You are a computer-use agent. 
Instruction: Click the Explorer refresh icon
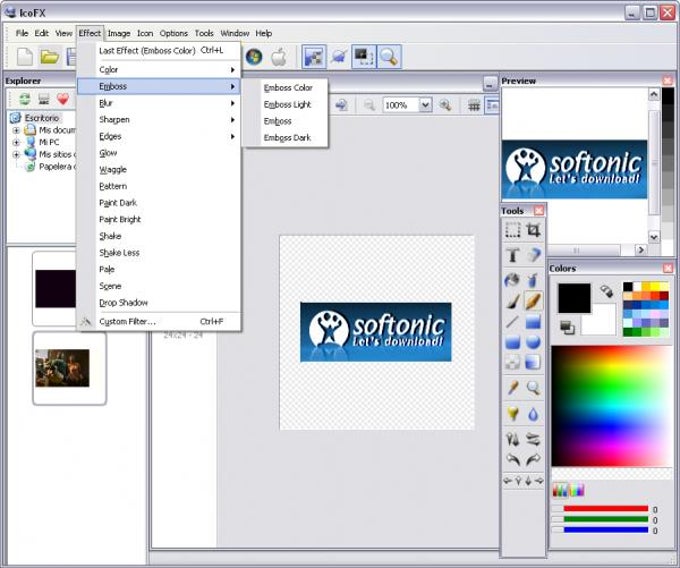[25, 99]
